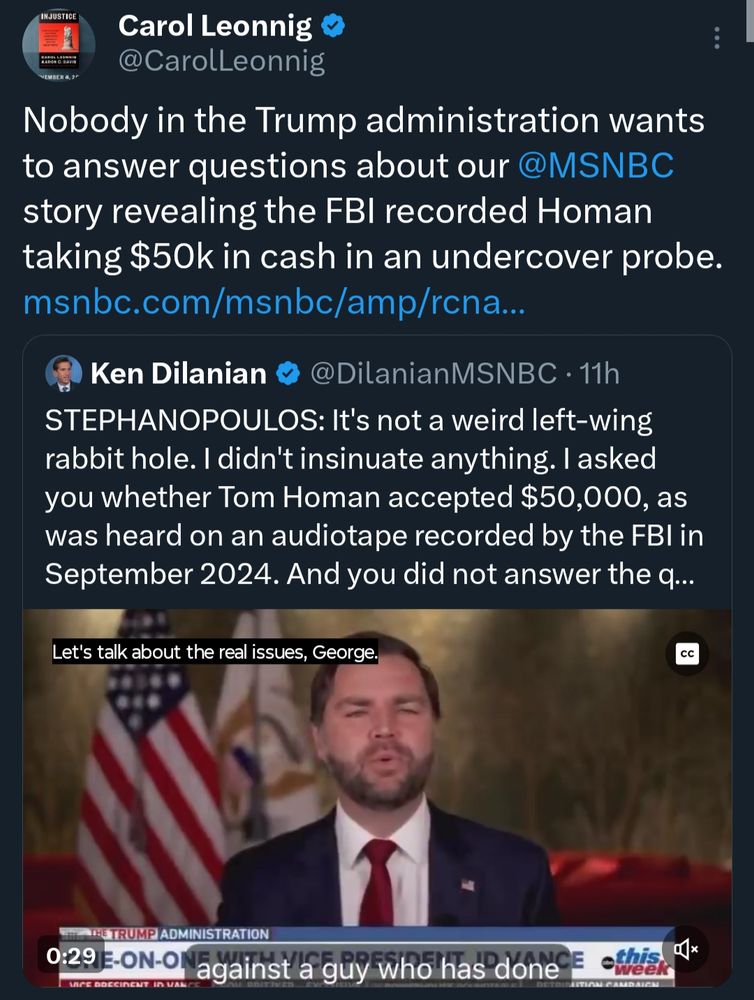This screenshot has height=1000, width=754.
Task: Click the Ken Dilanian display name
Action: 178,374
